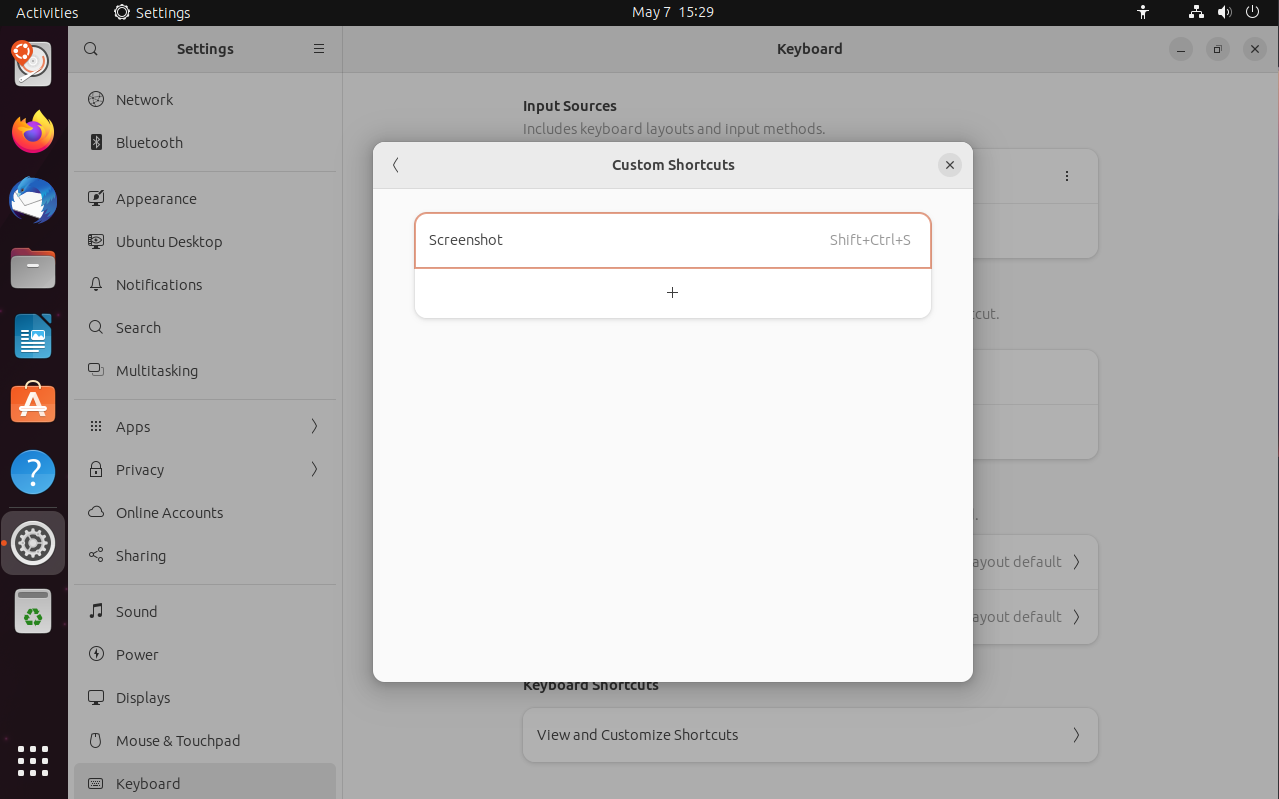Screen dimensions: 1279x799
Task: Open the search in Settings sidebar
Action: (91, 49)
